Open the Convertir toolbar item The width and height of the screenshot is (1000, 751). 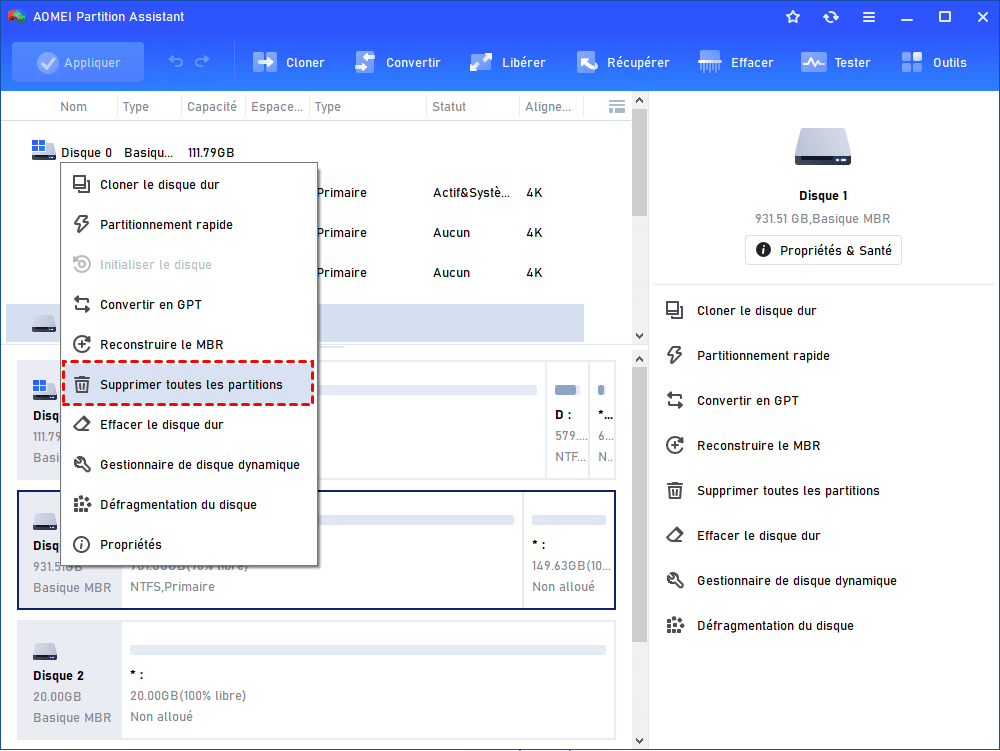pyautogui.click(x=397, y=62)
